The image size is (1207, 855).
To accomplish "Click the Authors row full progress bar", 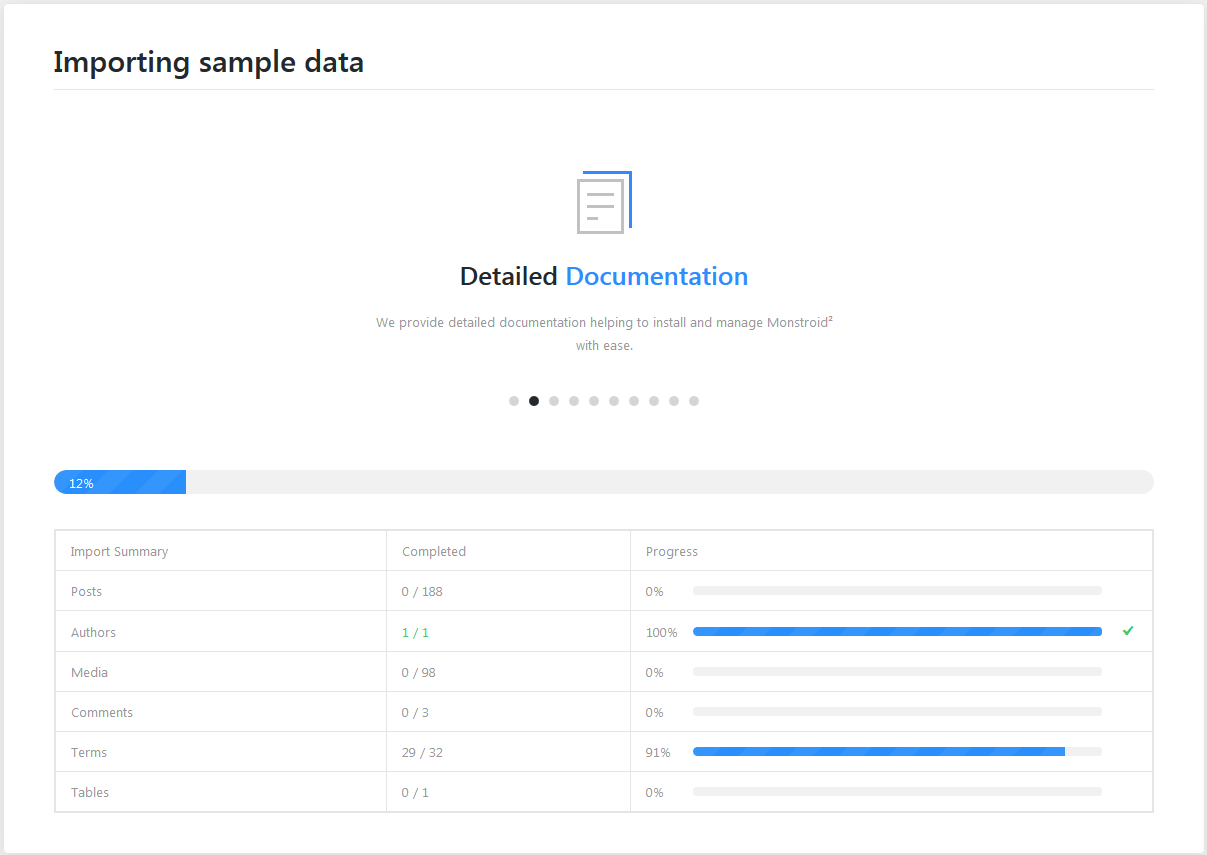I will [x=897, y=631].
